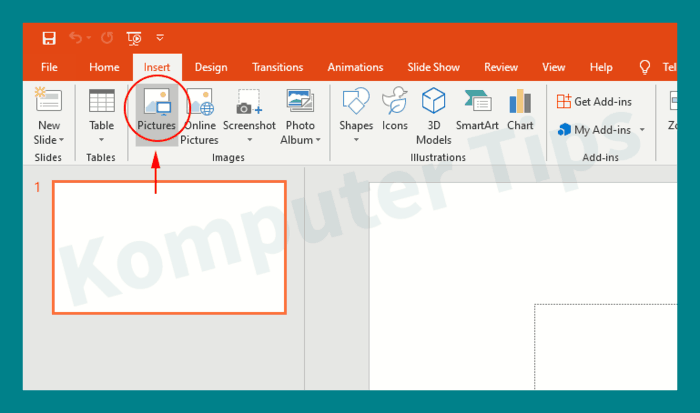Click the dotted placeholder box on slide
This screenshot has width=700, height=413.
(x=606, y=347)
